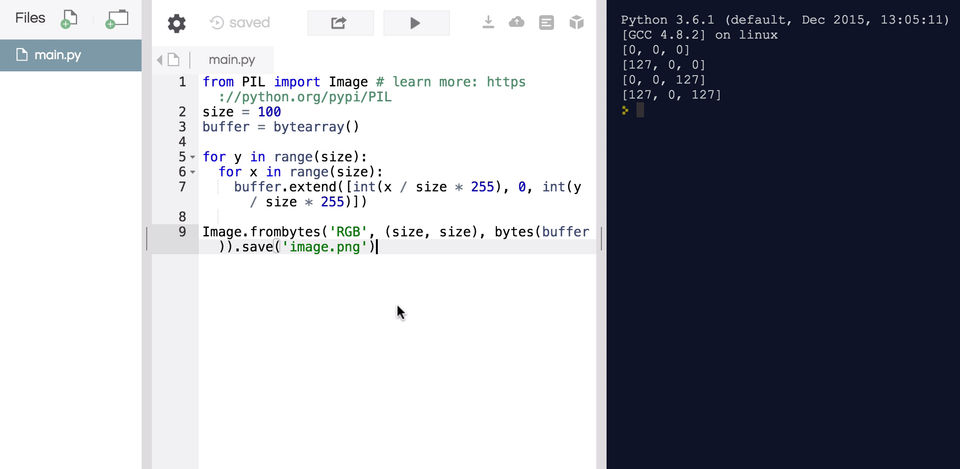Click the console prompt input
Image resolution: width=960 pixels, height=469 pixels.
click(640, 110)
